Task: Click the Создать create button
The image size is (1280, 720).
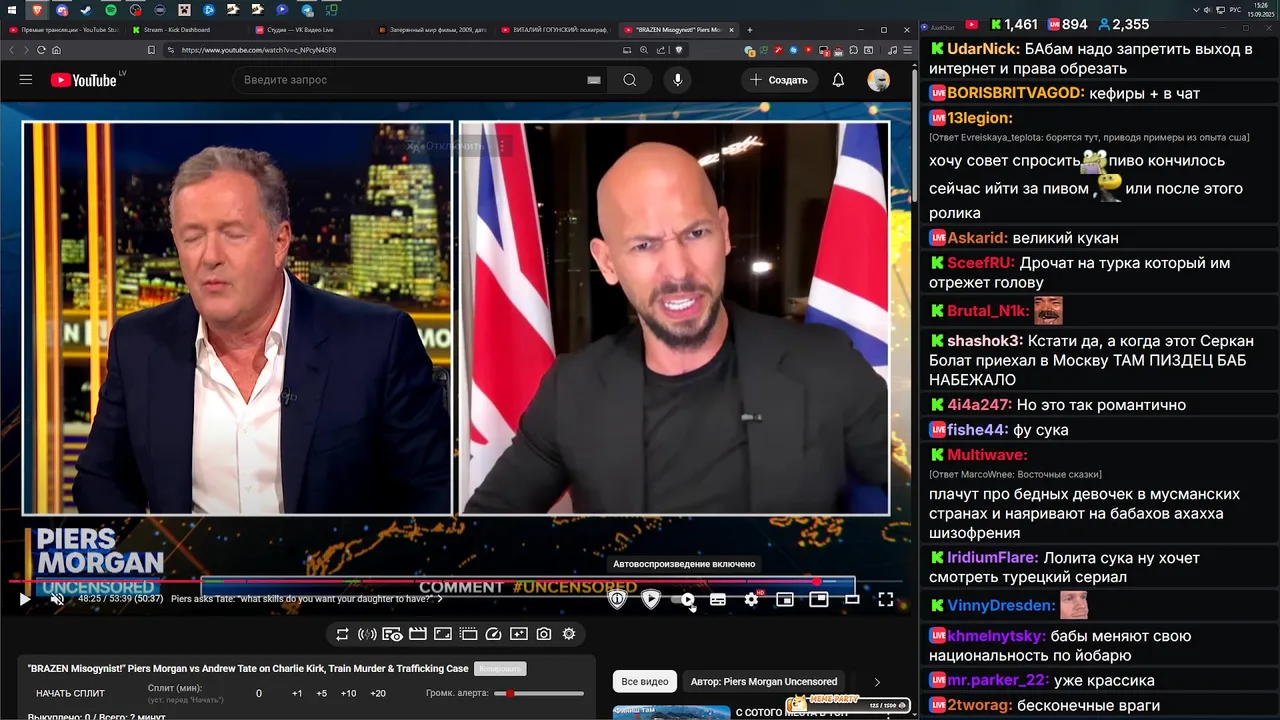Action: (779, 80)
